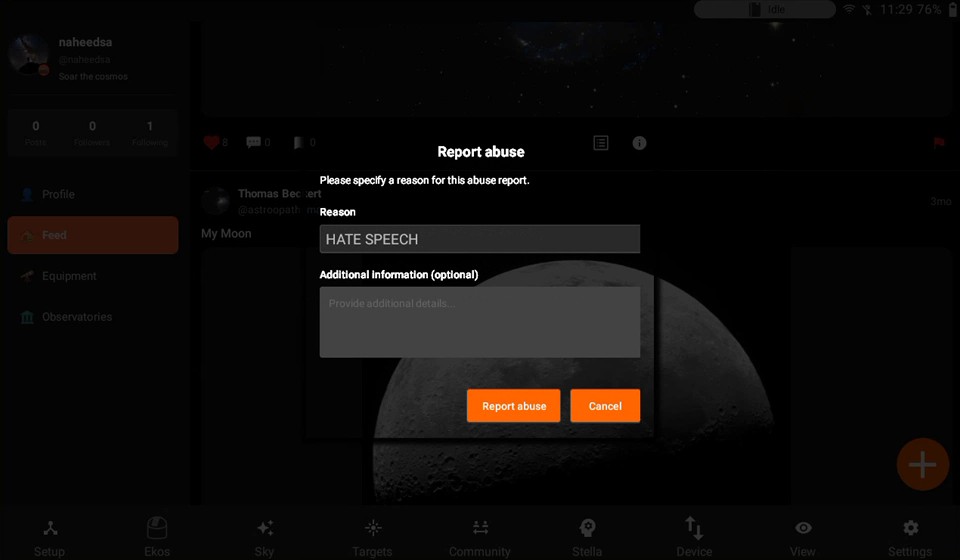Viewport: 960px width, 560px height.
Task: Click the red flag report icon
Action: pos(939,143)
